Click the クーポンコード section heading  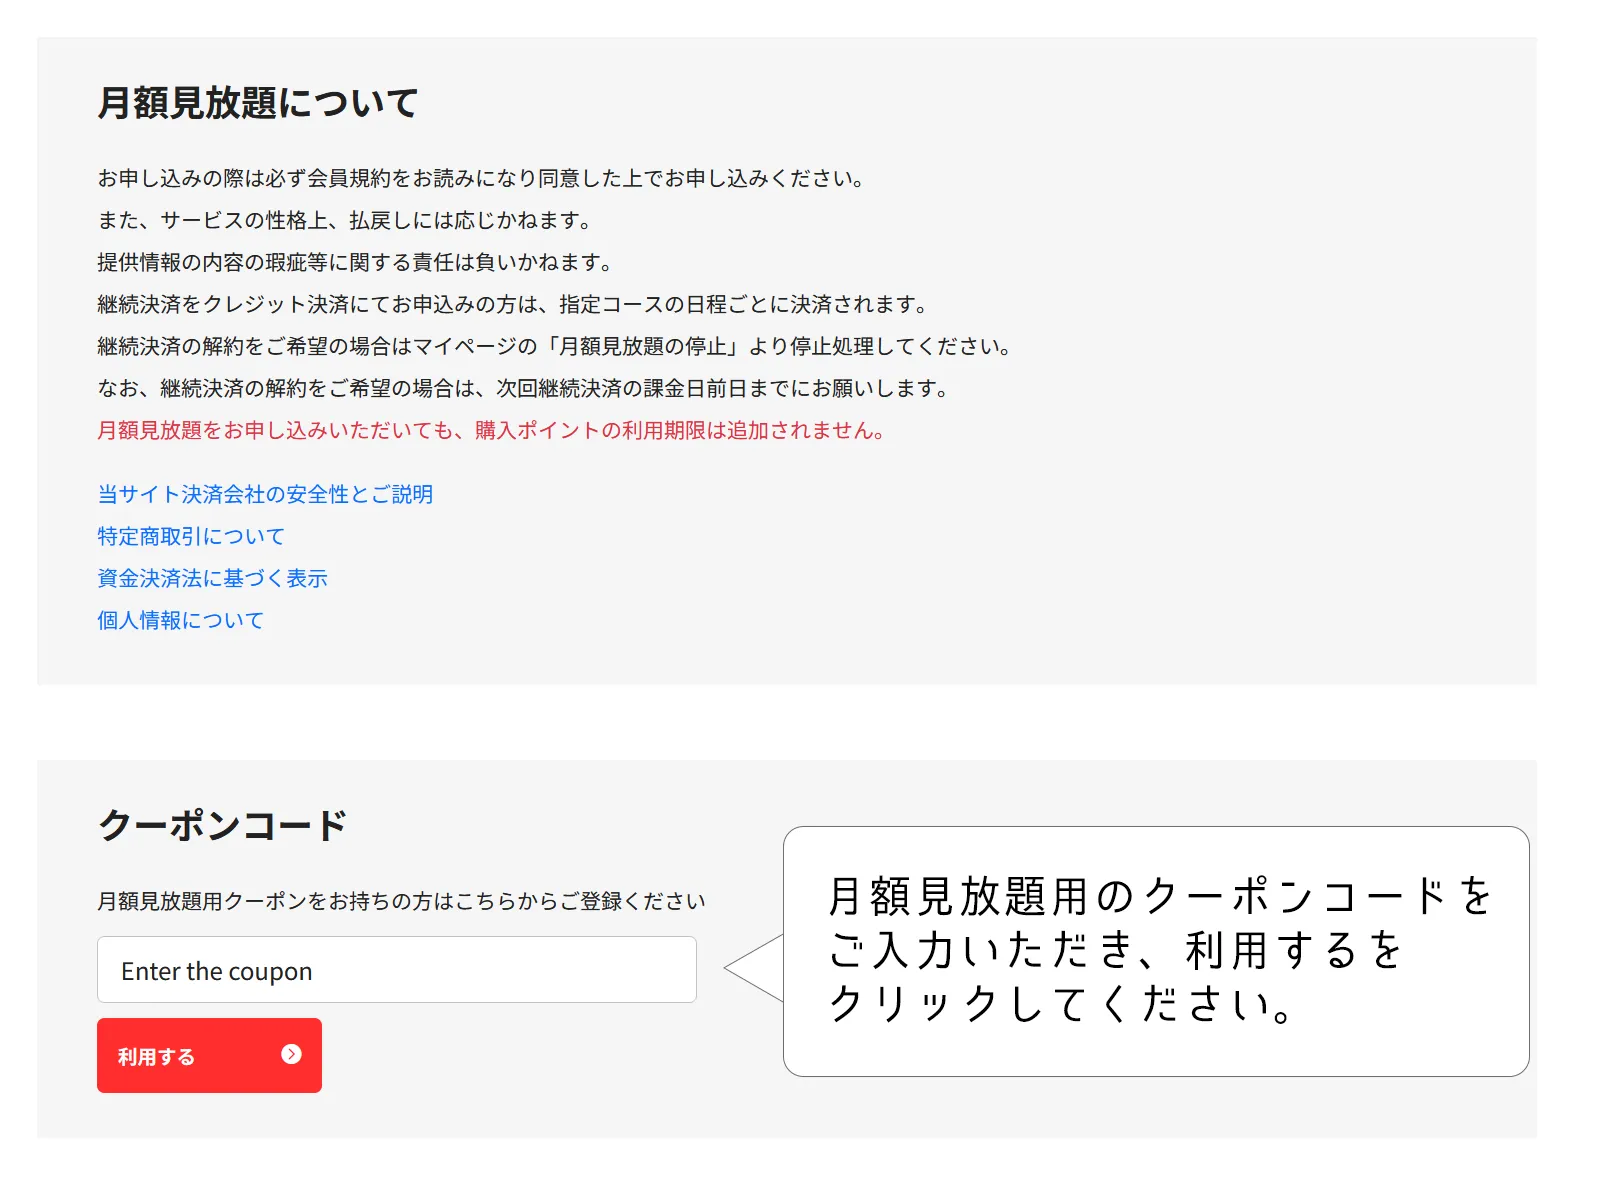(222, 826)
